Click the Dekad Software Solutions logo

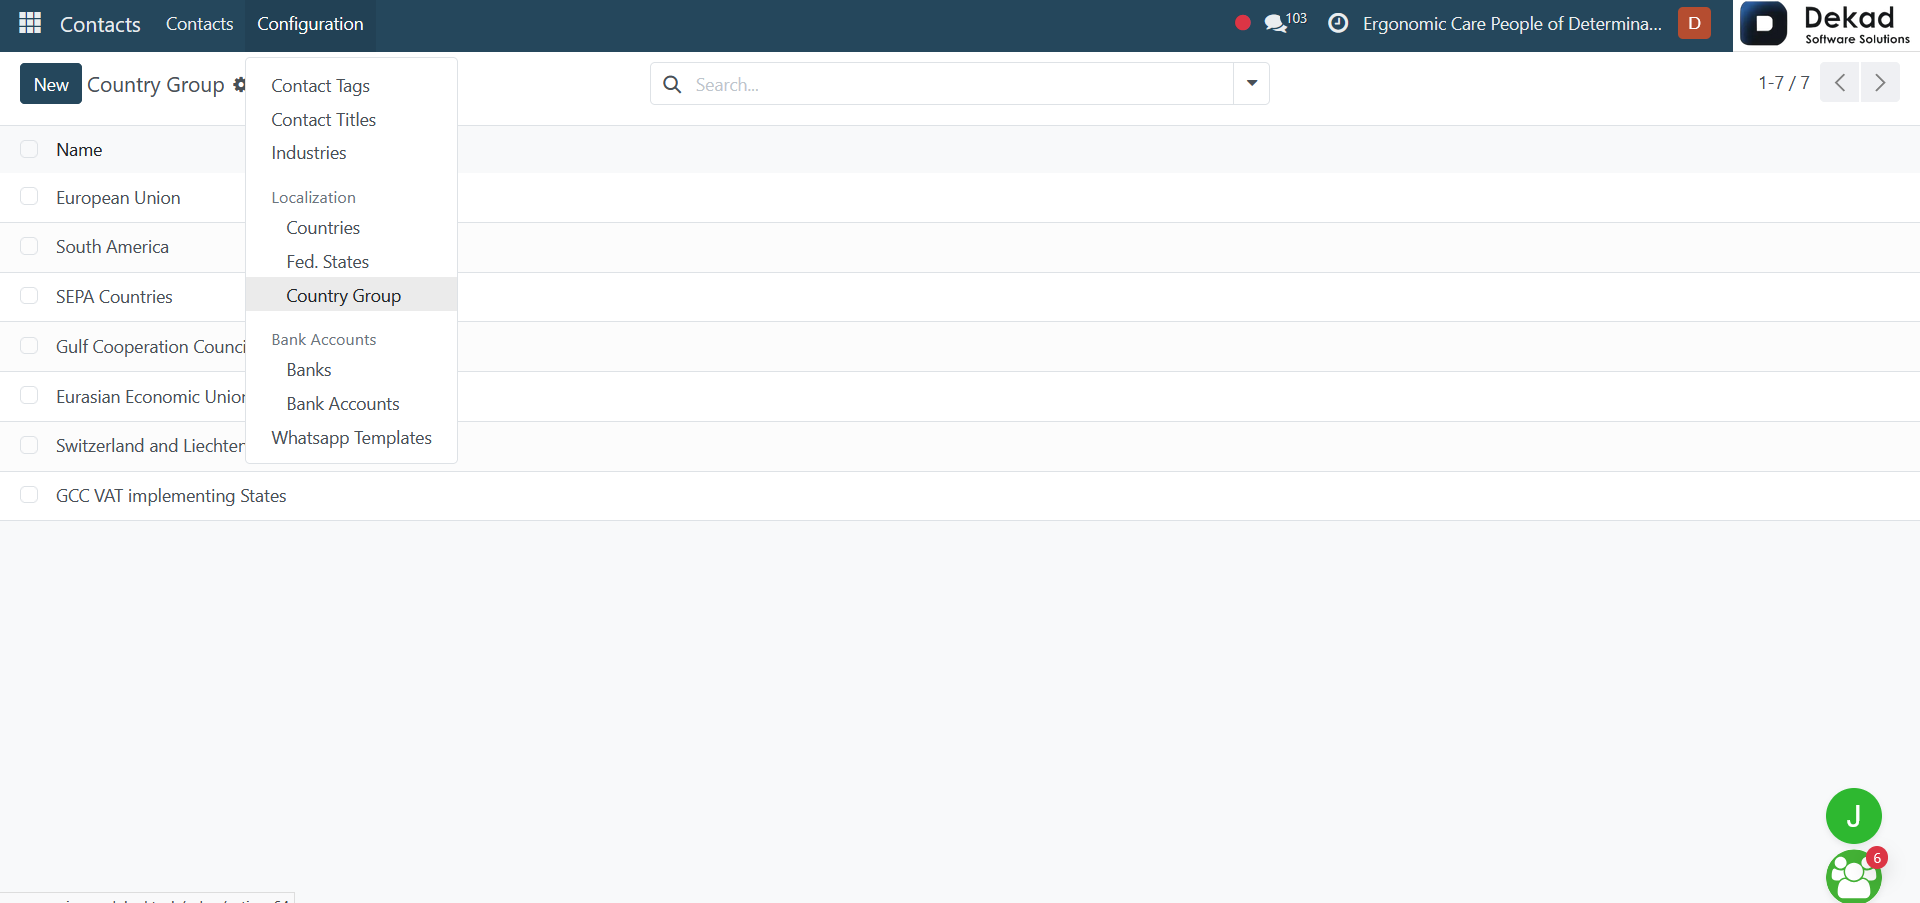tap(1826, 24)
